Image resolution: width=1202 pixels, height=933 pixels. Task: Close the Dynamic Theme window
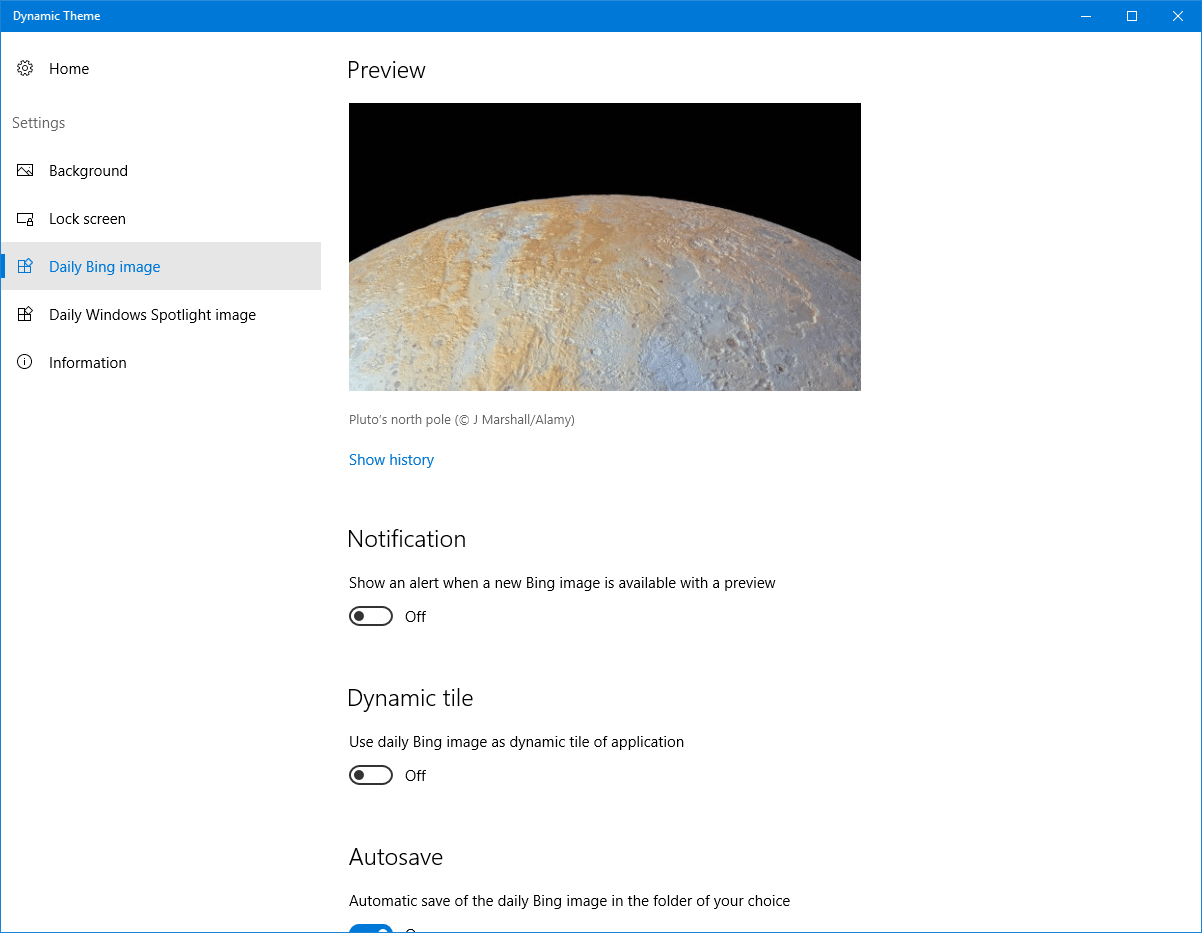pos(1178,16)
